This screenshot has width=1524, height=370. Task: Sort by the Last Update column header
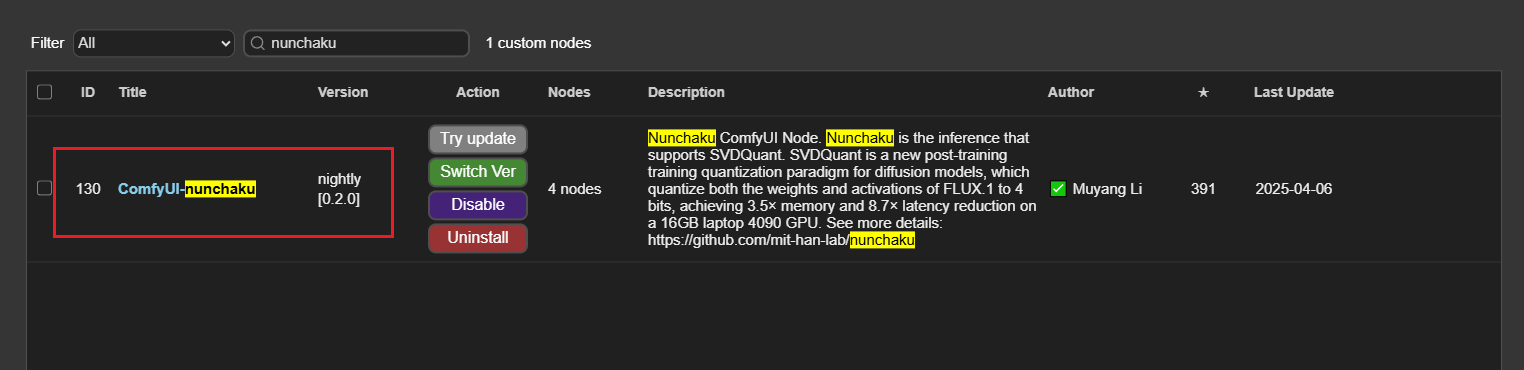[1294, 92]
